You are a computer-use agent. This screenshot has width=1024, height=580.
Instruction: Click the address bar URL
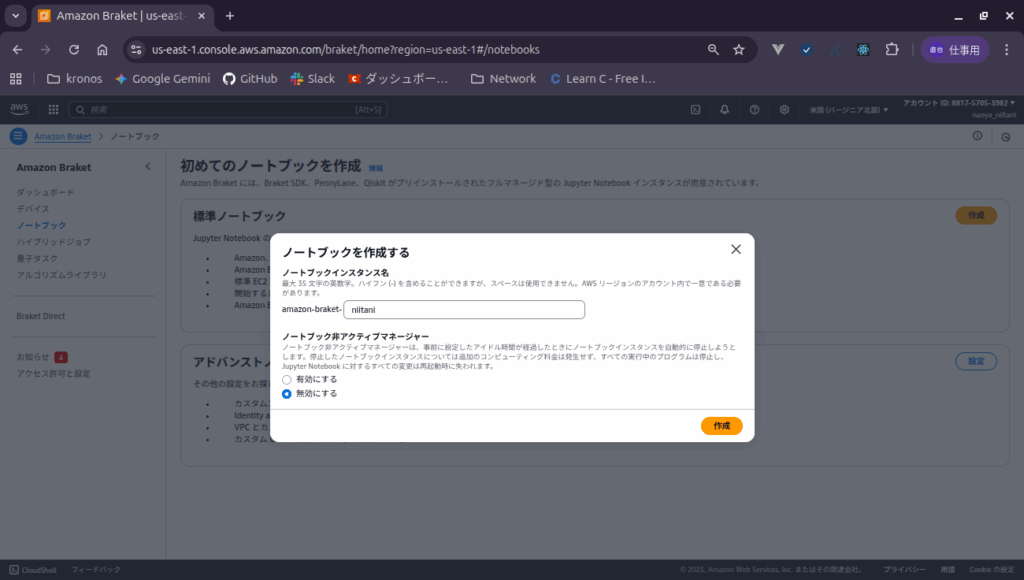[345, 50]
